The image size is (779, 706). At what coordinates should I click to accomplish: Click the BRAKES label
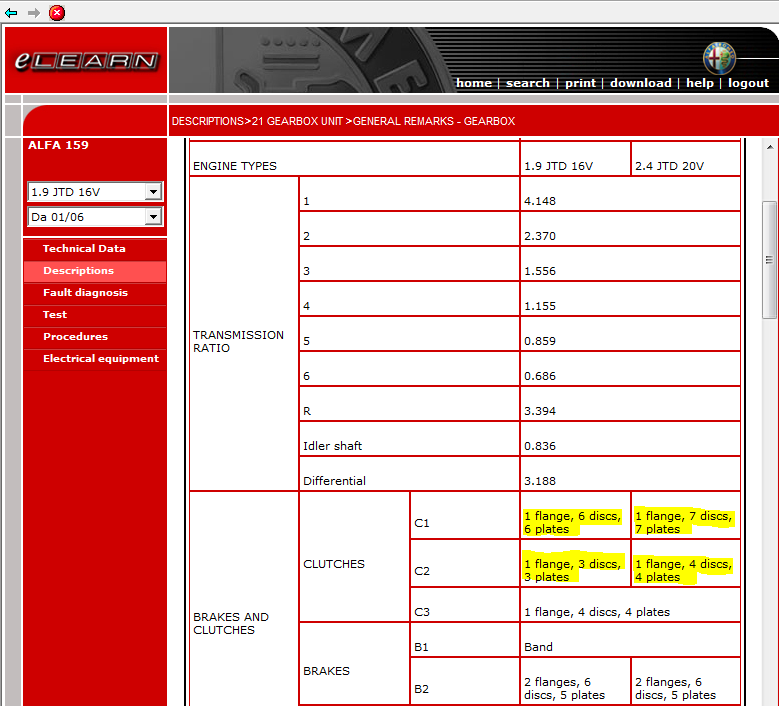pyautogui.click(x=326, y=671)
